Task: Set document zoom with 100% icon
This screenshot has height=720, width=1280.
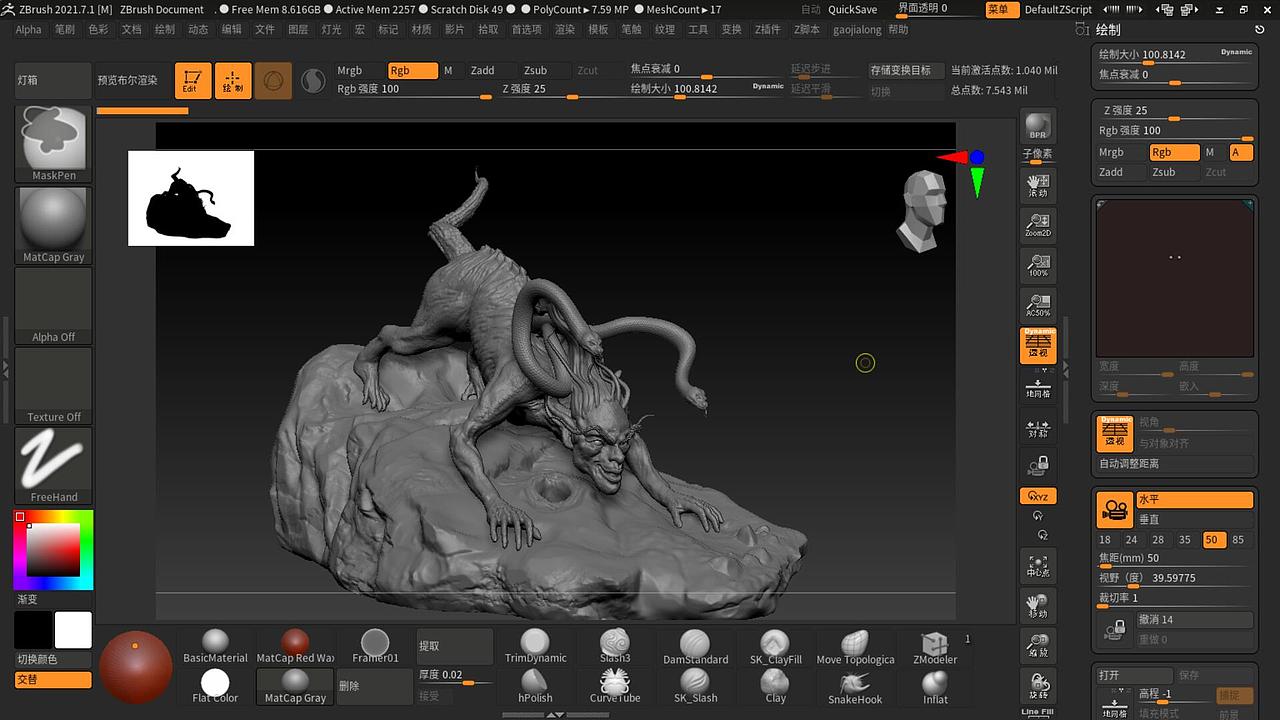Action: (x=1038, y=265)
